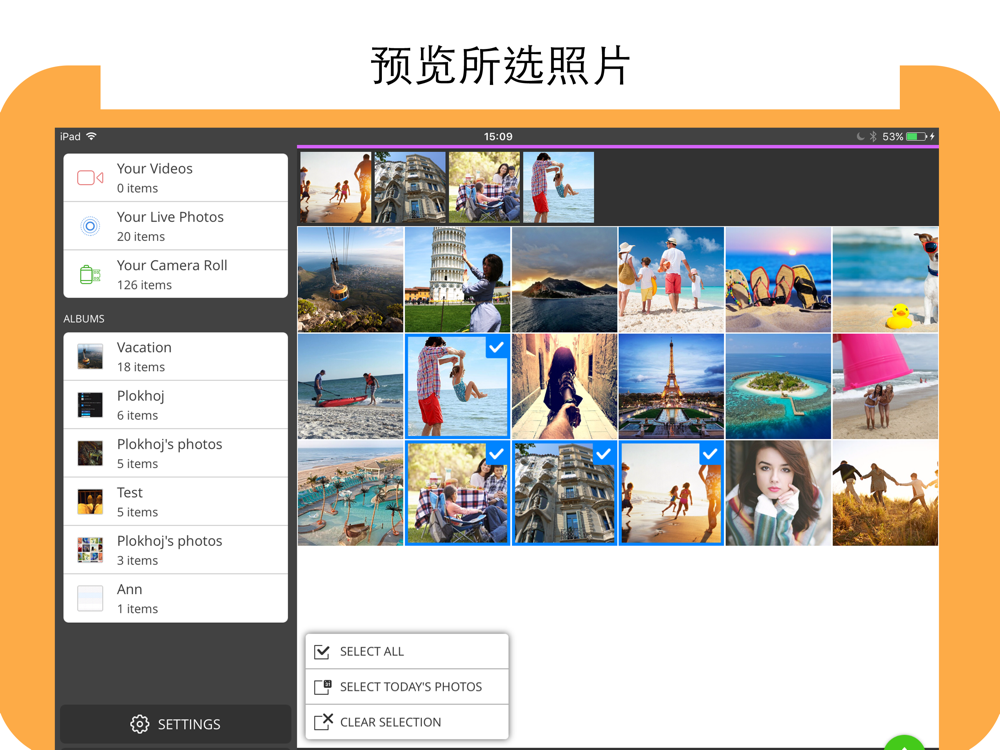Open Plokhoj's photos album with 3 items

point(175,550)
